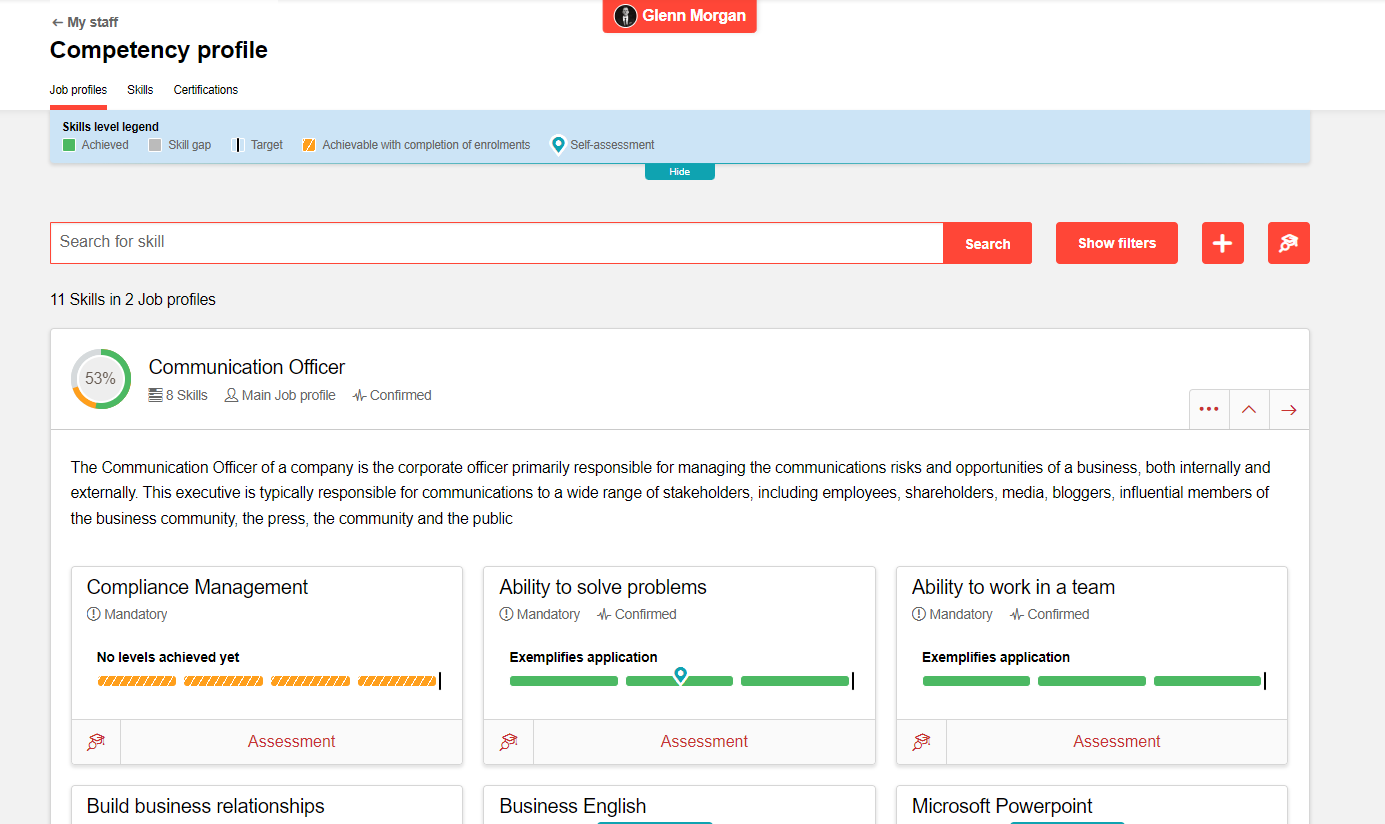
Task: Show filters for skills
Action: pos(1116,243)
